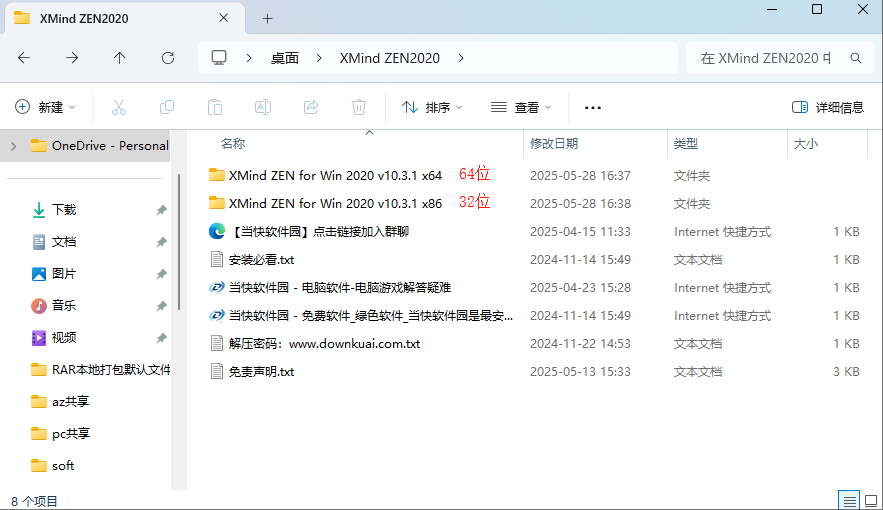Image resolution: width=883 pixels, height=510 pixels.
Task: Select 免责声明.txt file name
Action: pos(261,372)
